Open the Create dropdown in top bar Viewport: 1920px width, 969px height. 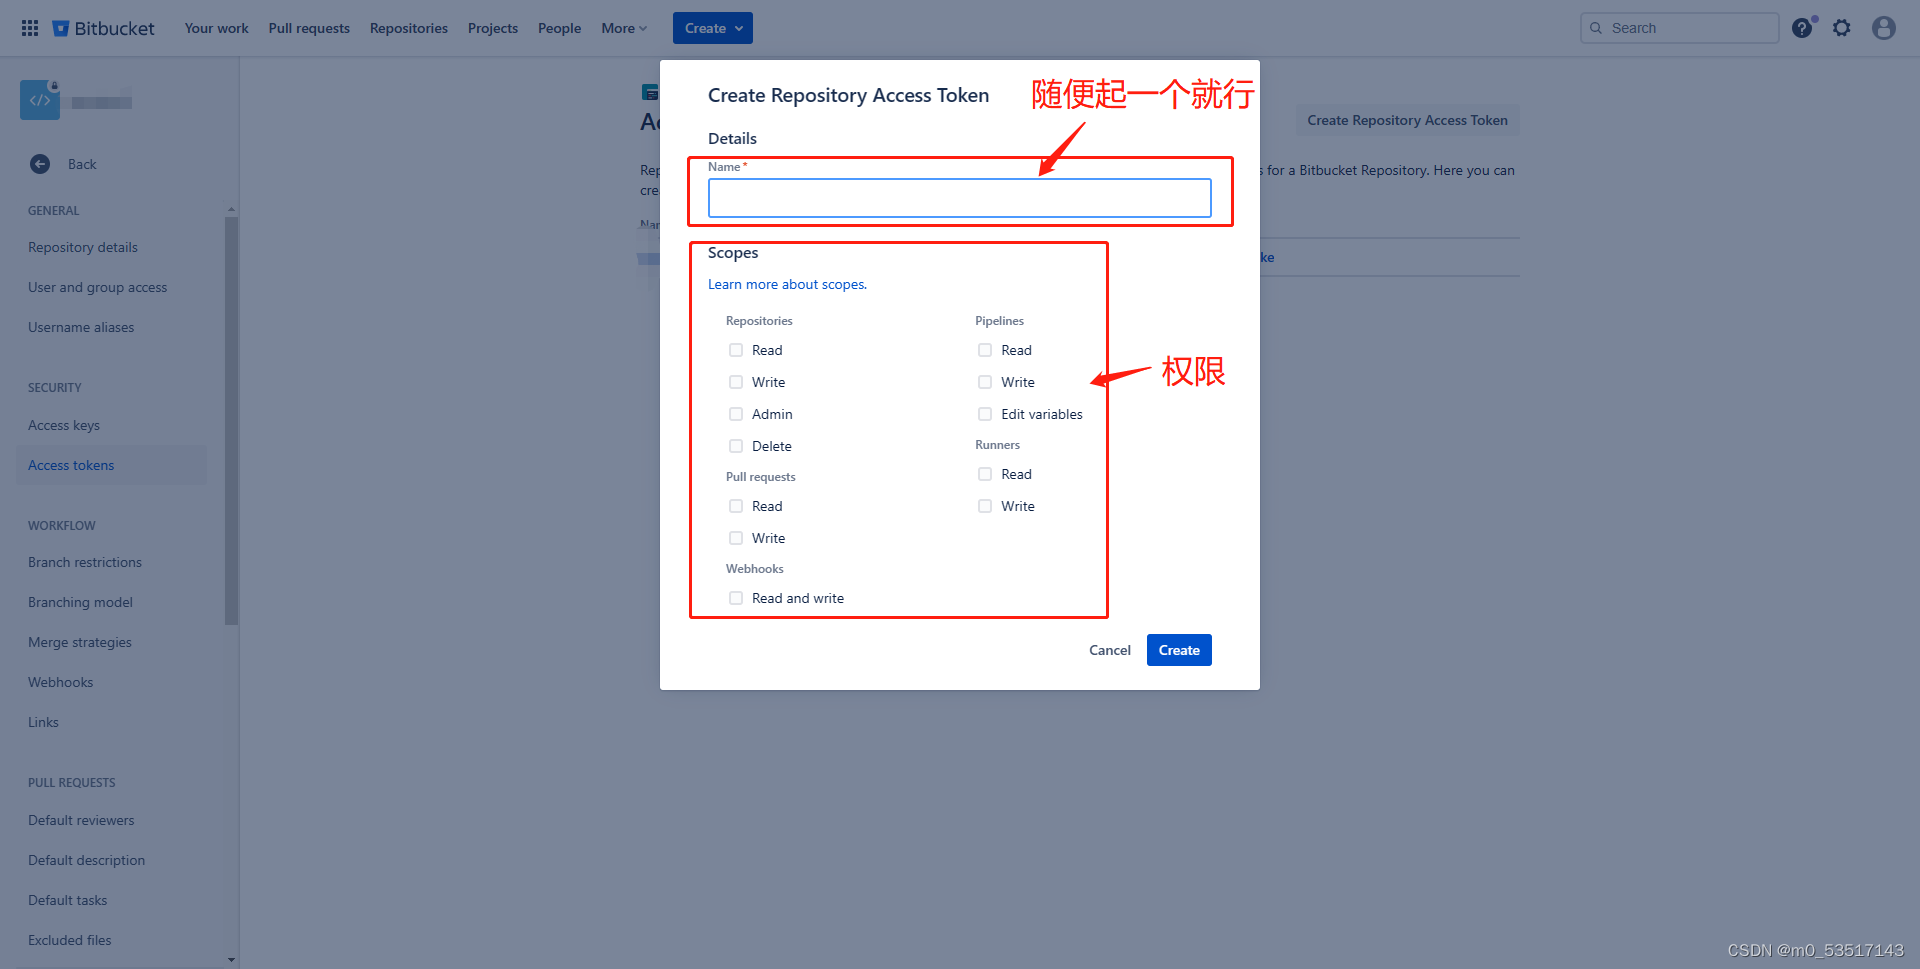(712, 27)
